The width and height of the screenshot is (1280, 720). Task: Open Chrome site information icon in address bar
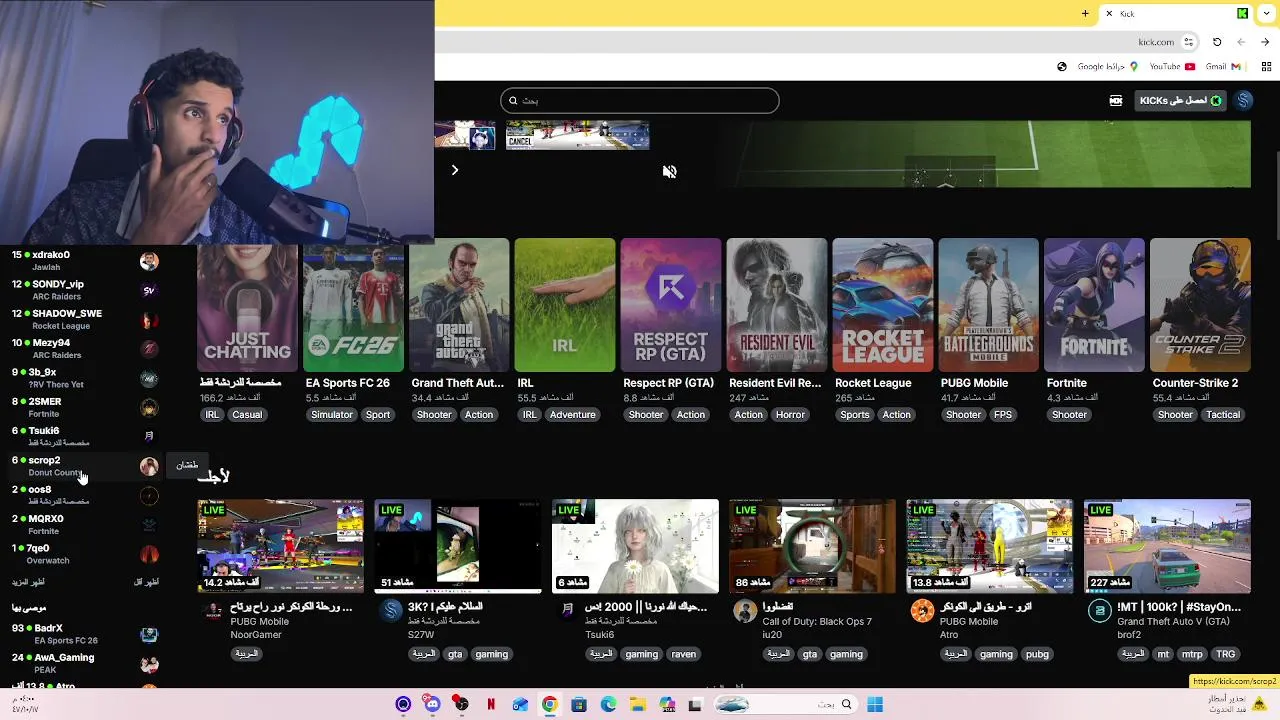[x=1188, y=42]
